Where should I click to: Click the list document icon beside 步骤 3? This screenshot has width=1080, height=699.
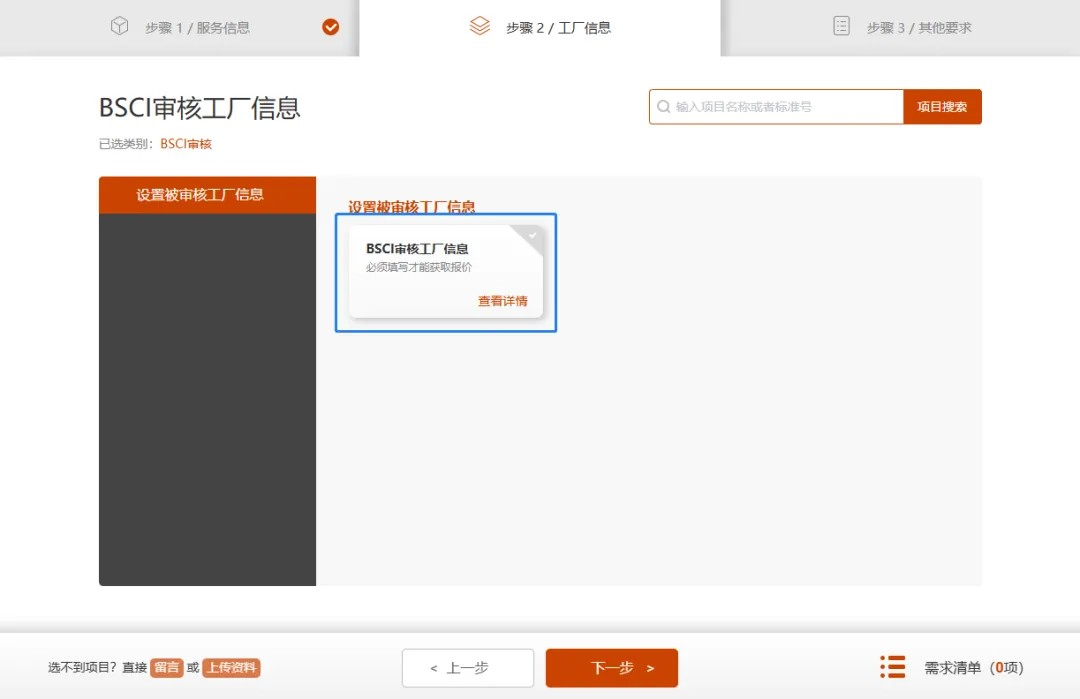point(841,26)
